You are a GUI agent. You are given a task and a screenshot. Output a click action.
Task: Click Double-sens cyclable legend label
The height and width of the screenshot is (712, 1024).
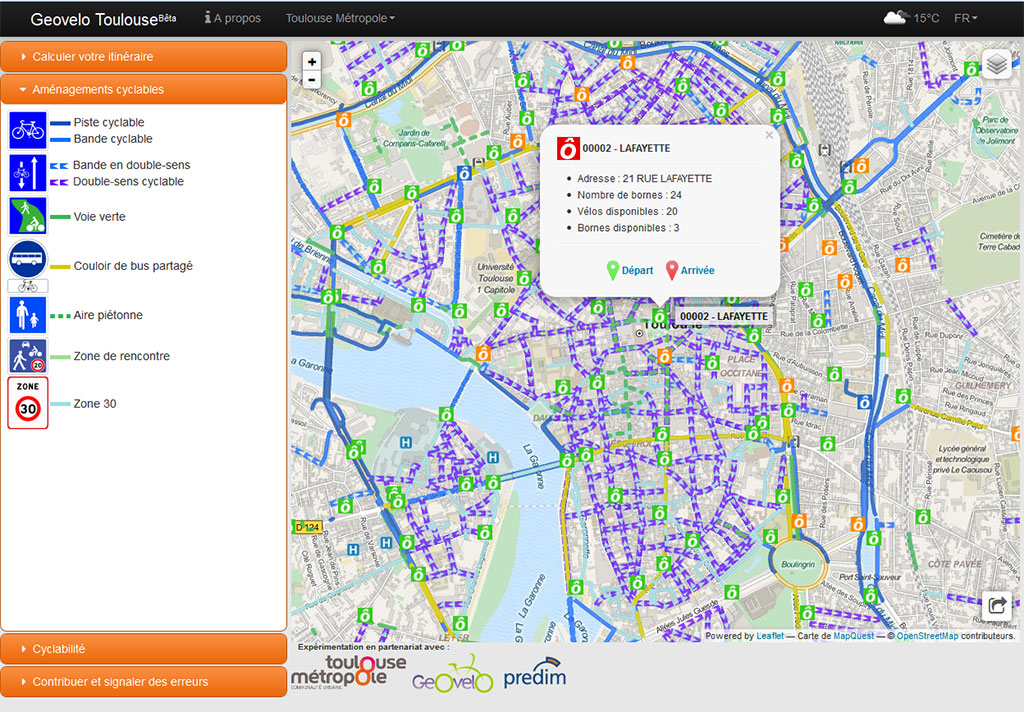(128, 181)
